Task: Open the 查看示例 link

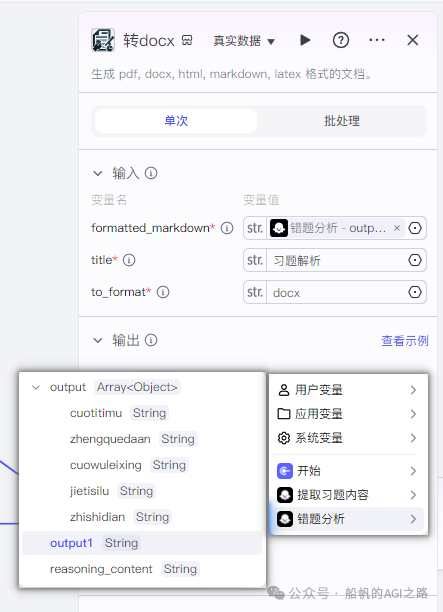Action: click(405, 341)
